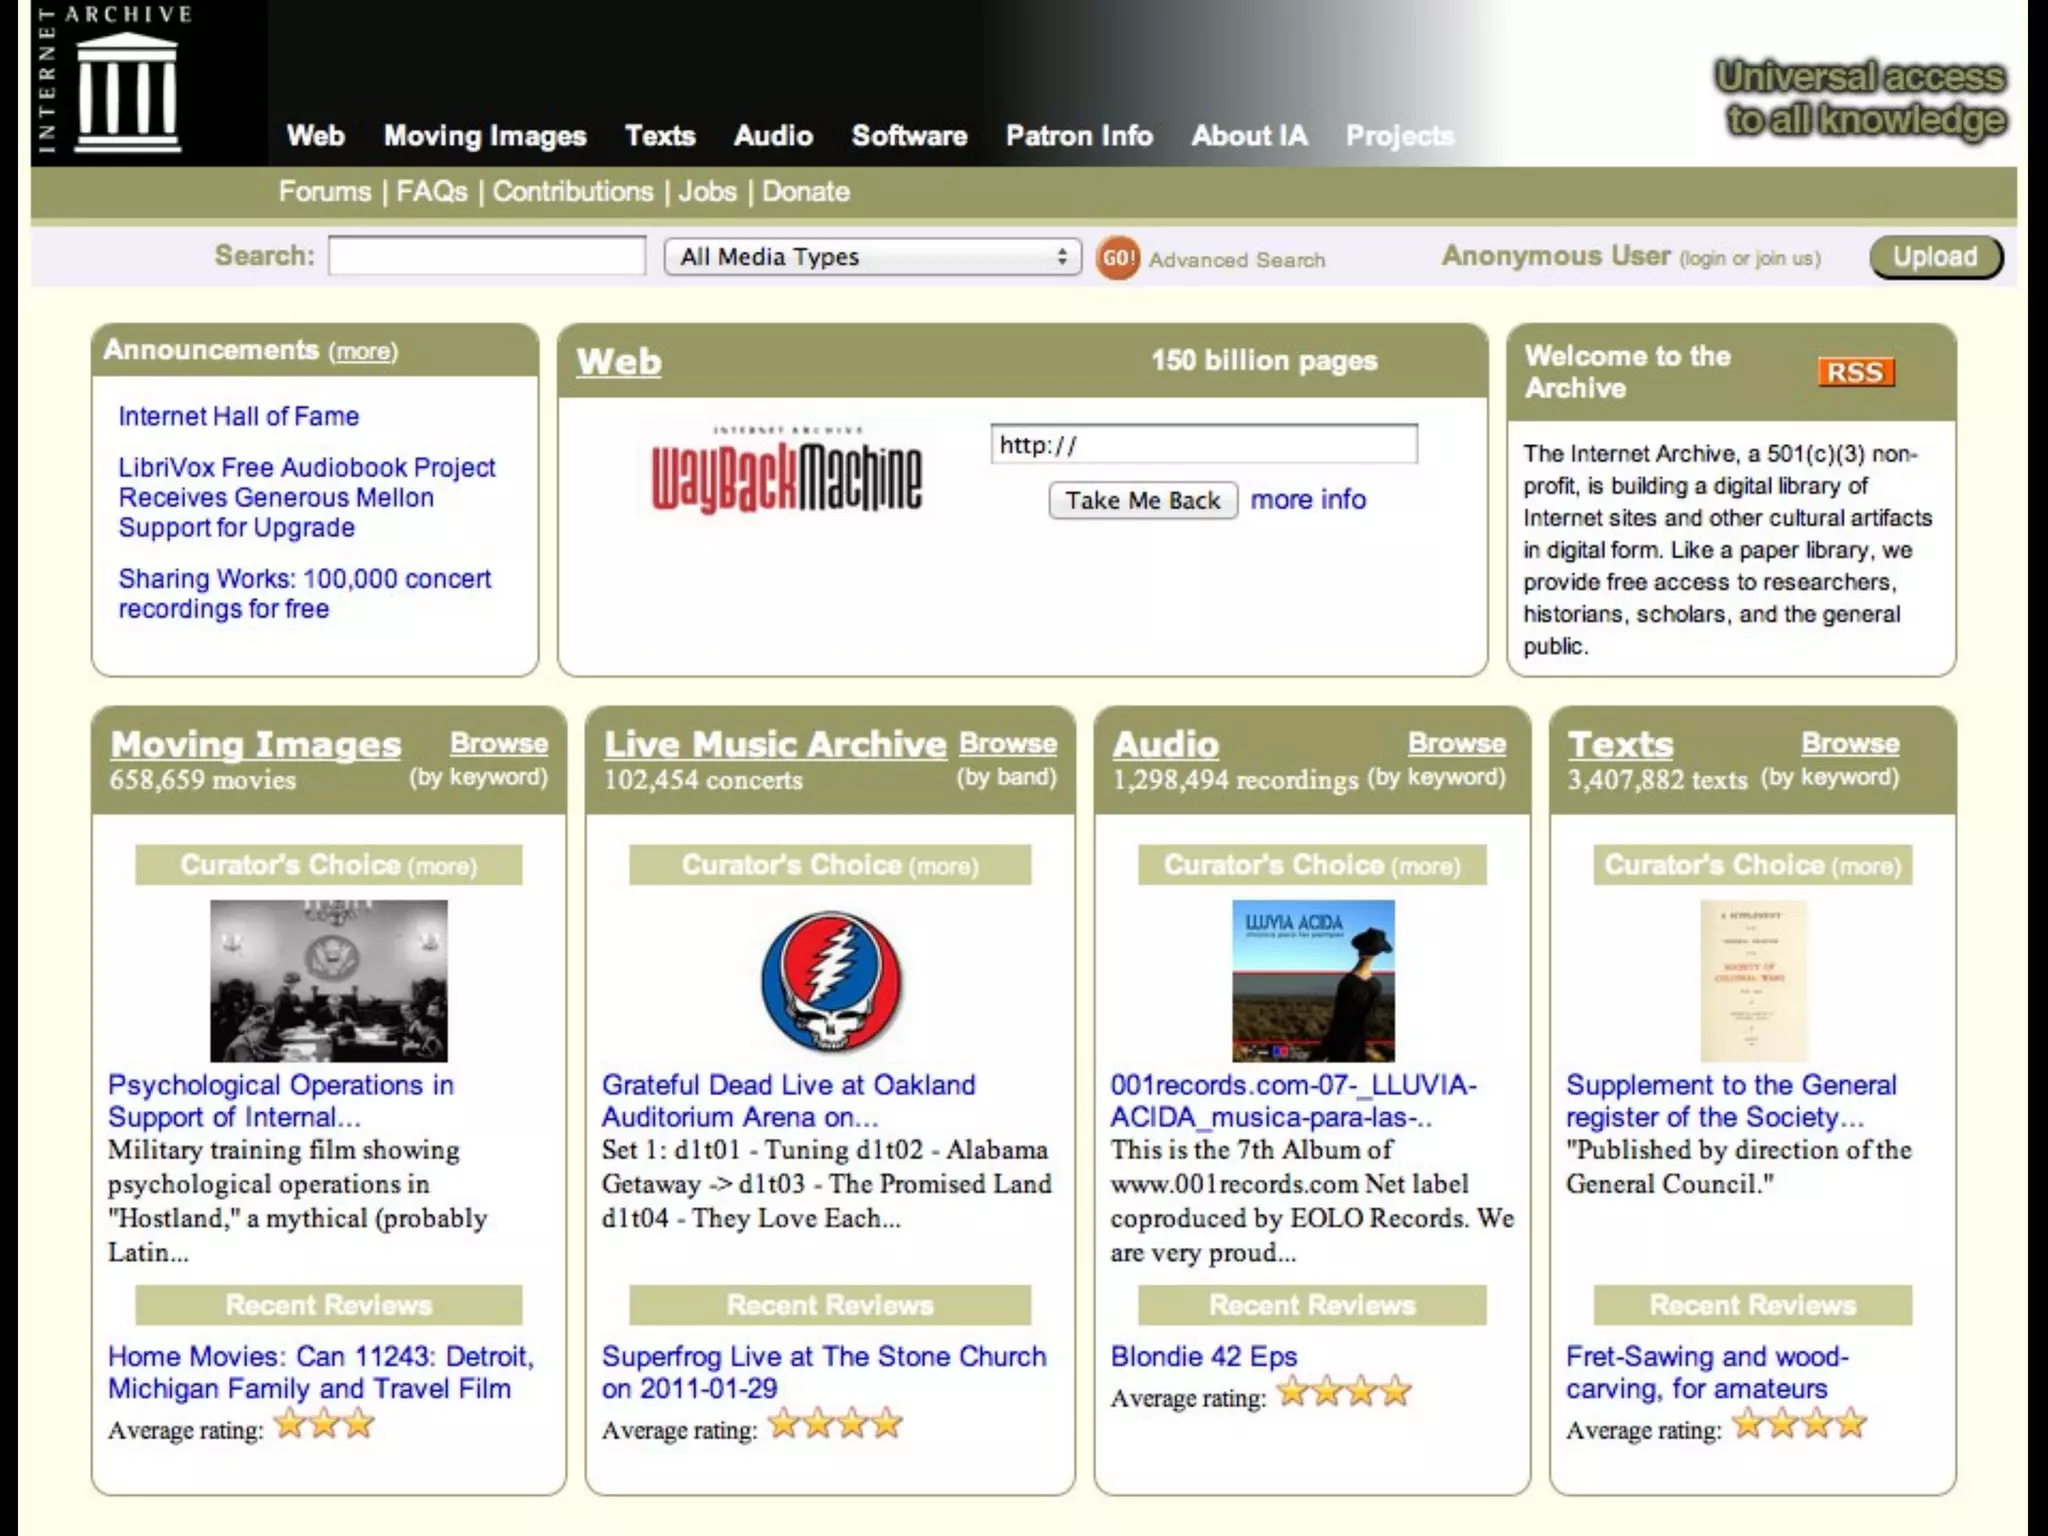Open the Lluvia Acida album cover
The height and width of the screenshot is (1536, 2048).
pyautogui.click(x=1312, y=980)
